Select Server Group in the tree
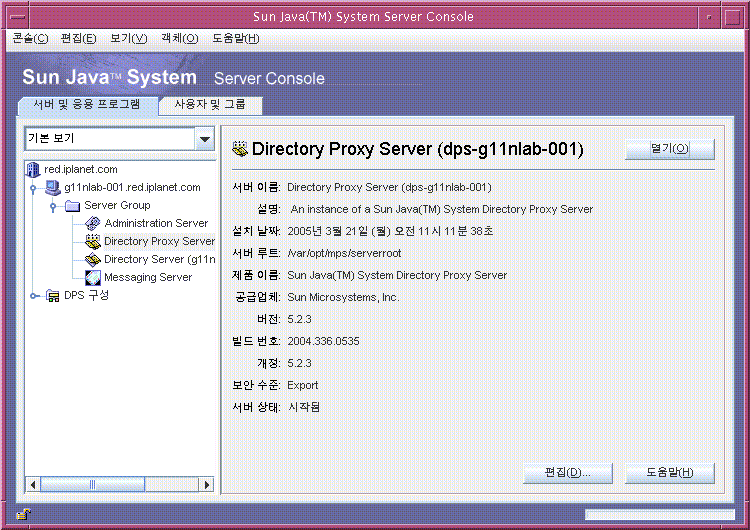Viewport: 750px width, 530px height. (x=117, y=206)
